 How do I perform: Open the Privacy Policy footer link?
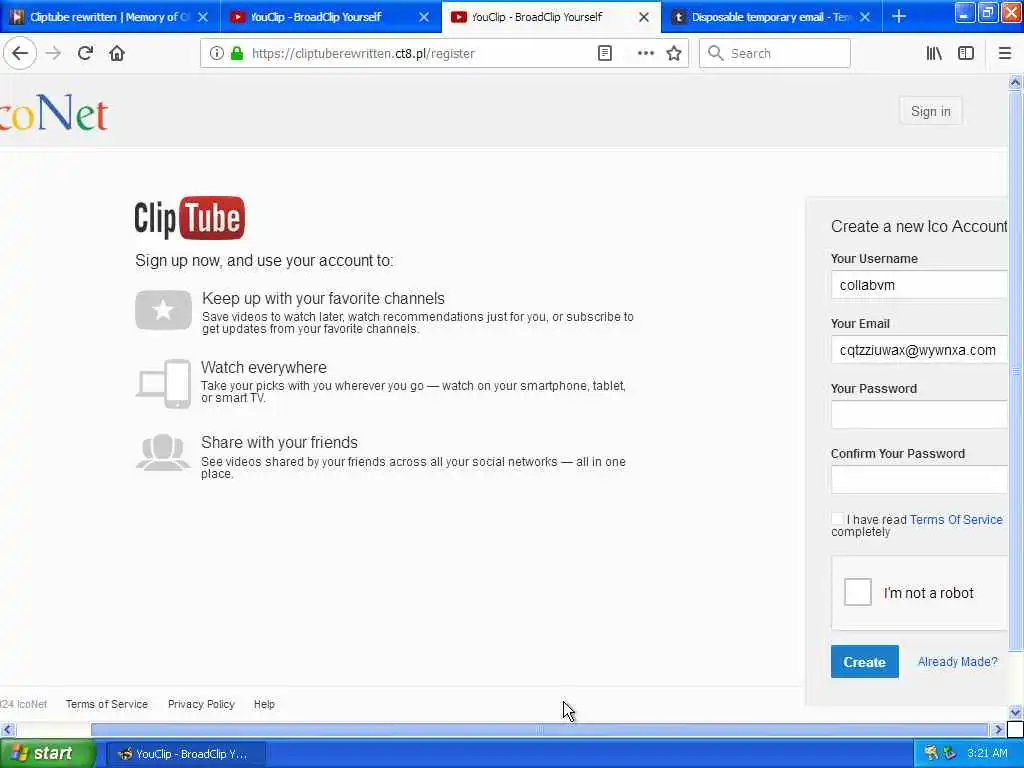pyautogui.click(x=201, y=704)
